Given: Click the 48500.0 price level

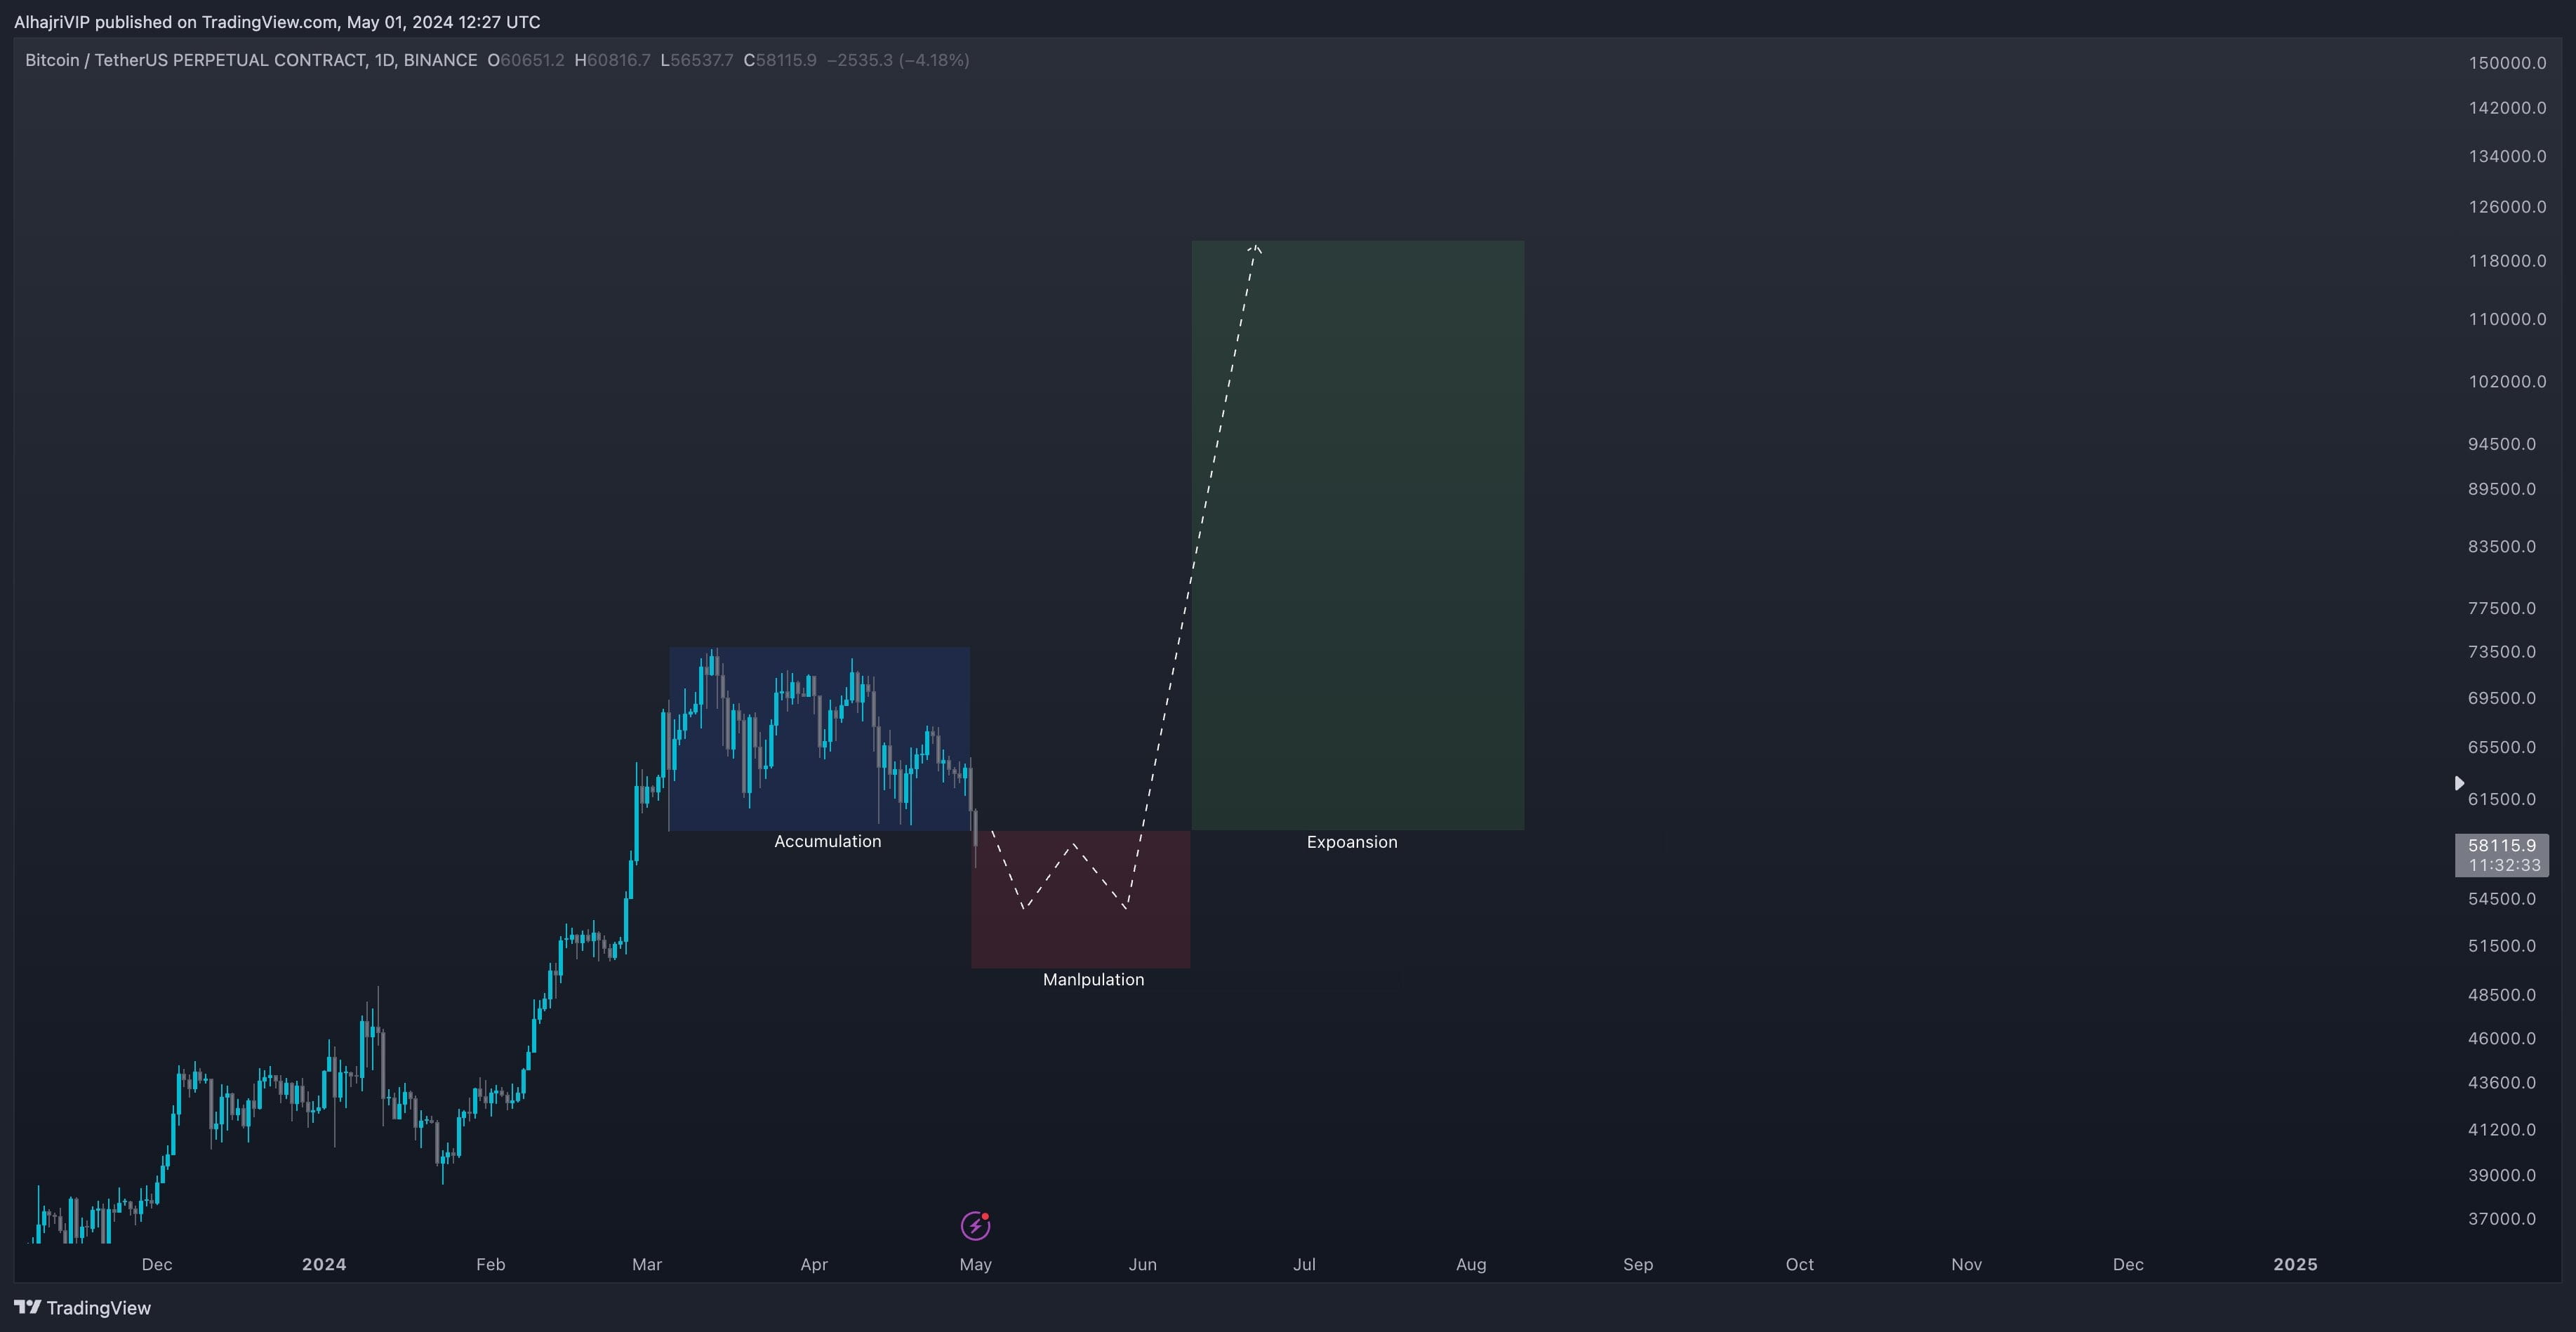Looking at the screenshot, I should (x=2502, y=995).
